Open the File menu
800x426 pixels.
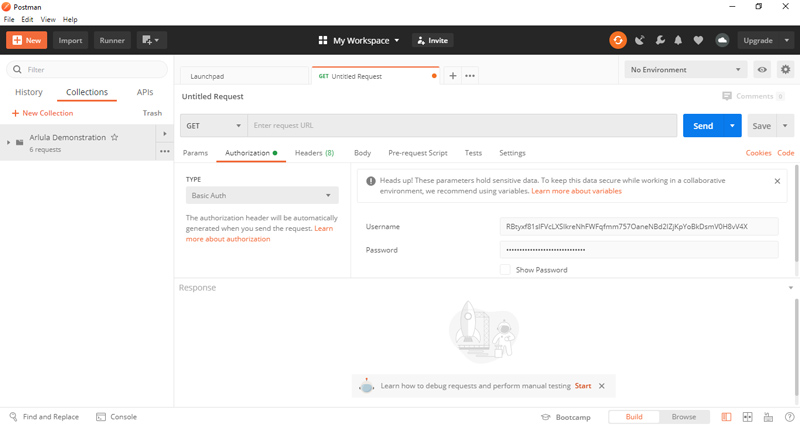pos(9,19)
